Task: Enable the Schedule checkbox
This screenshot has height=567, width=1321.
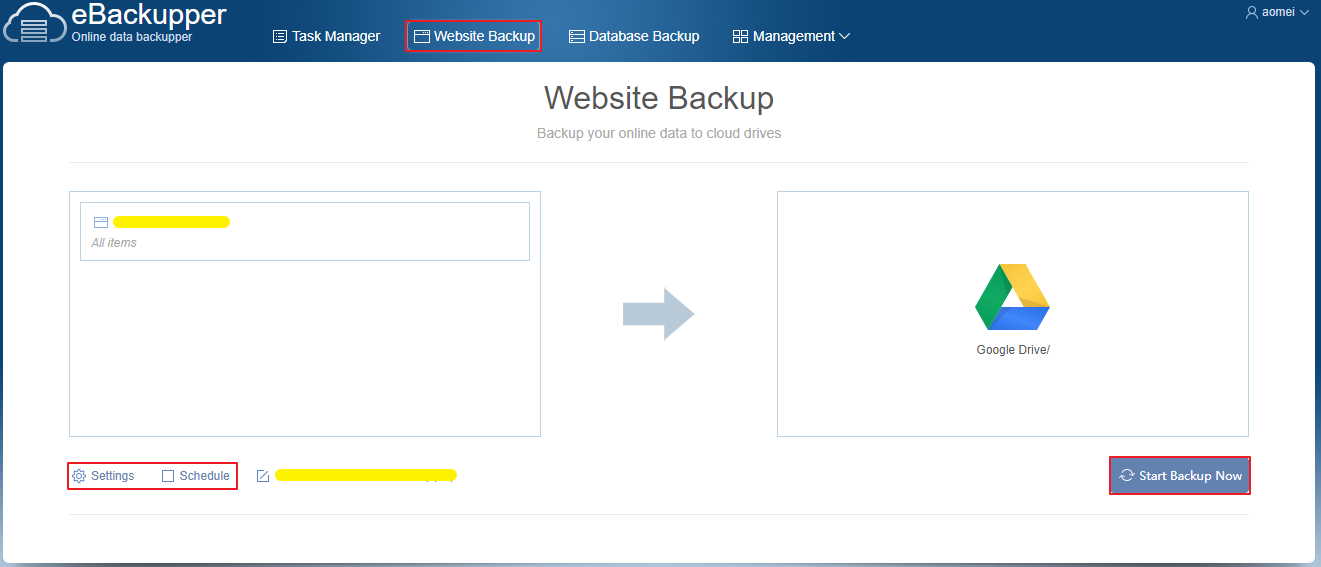Action: (168, 476)
